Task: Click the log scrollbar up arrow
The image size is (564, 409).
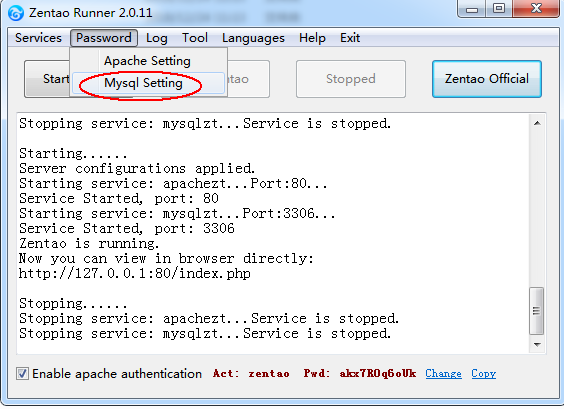Action: pyautogui.click(x=537, y=123)
